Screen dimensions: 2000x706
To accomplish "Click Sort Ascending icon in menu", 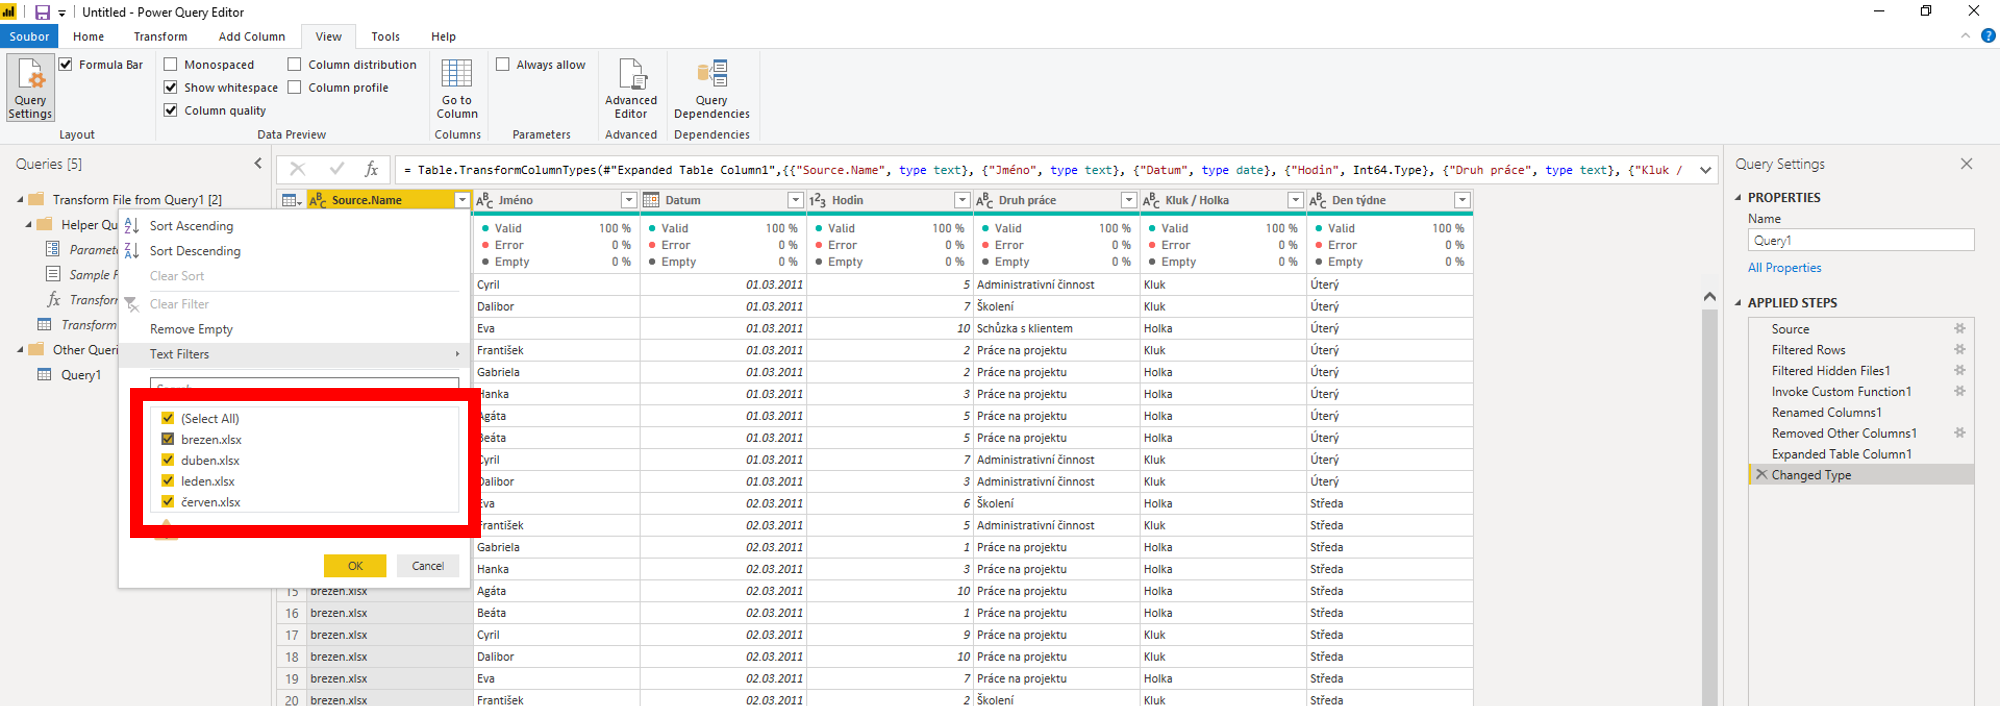I will point(132,226).
